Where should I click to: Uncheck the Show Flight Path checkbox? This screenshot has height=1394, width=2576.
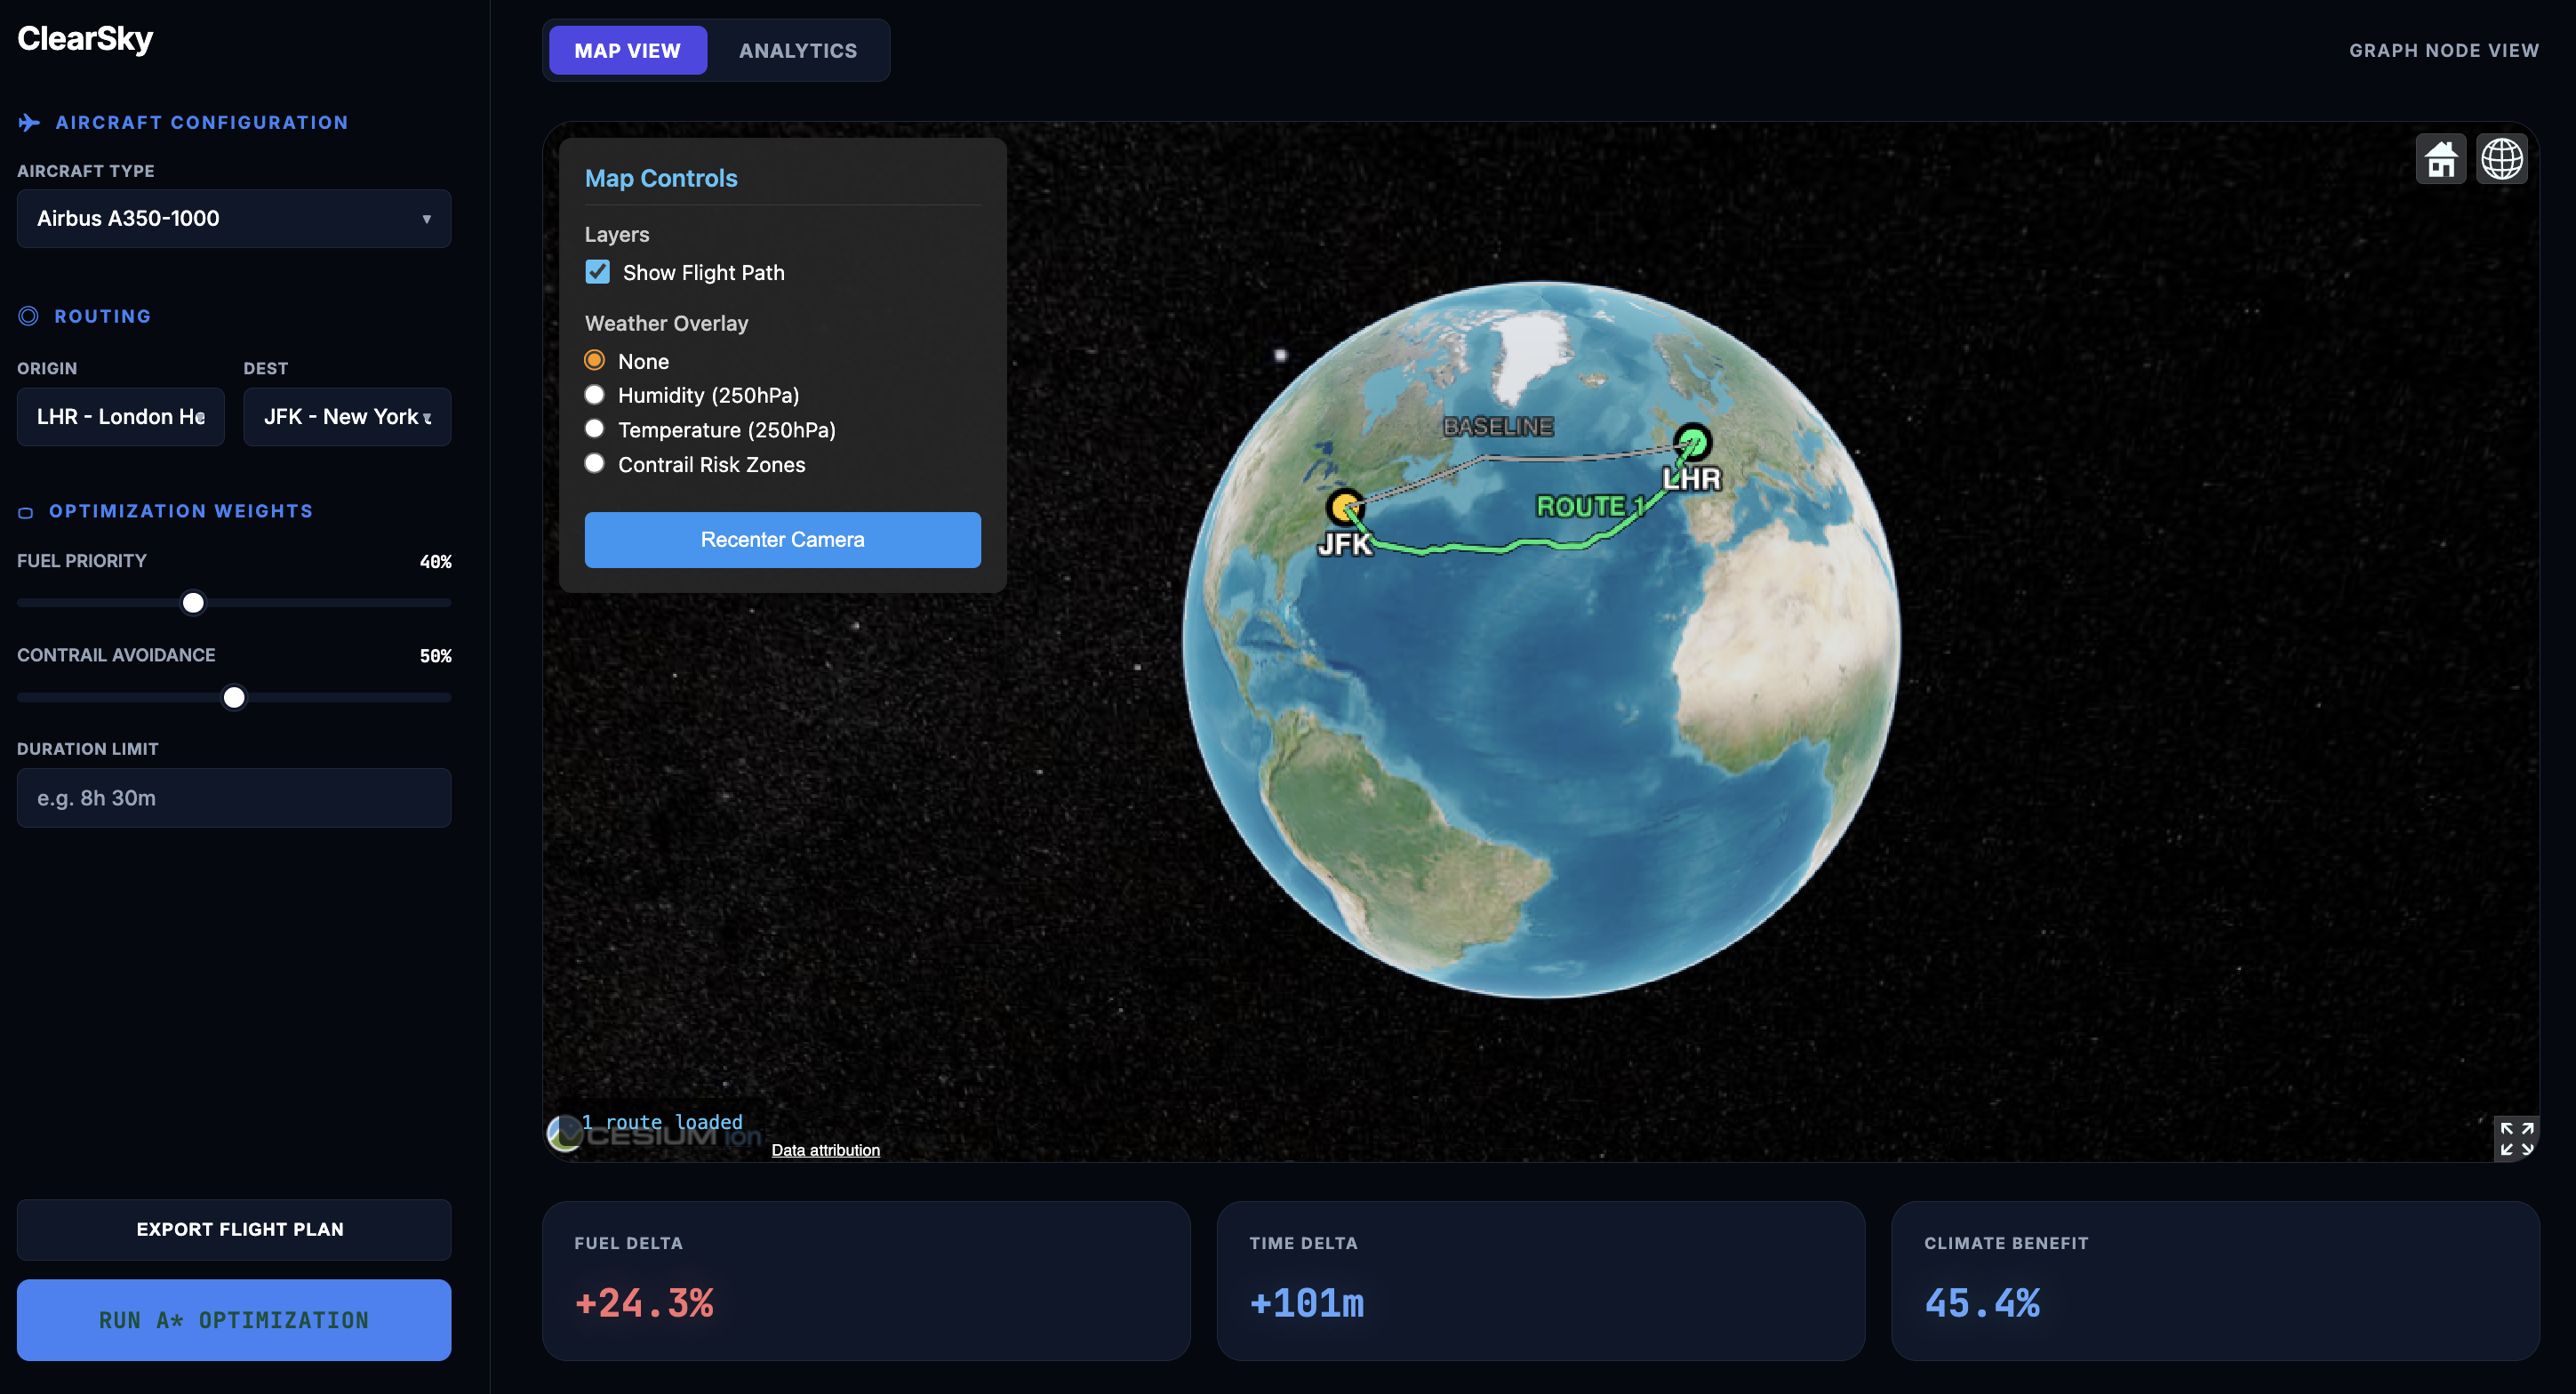(597, 272)
